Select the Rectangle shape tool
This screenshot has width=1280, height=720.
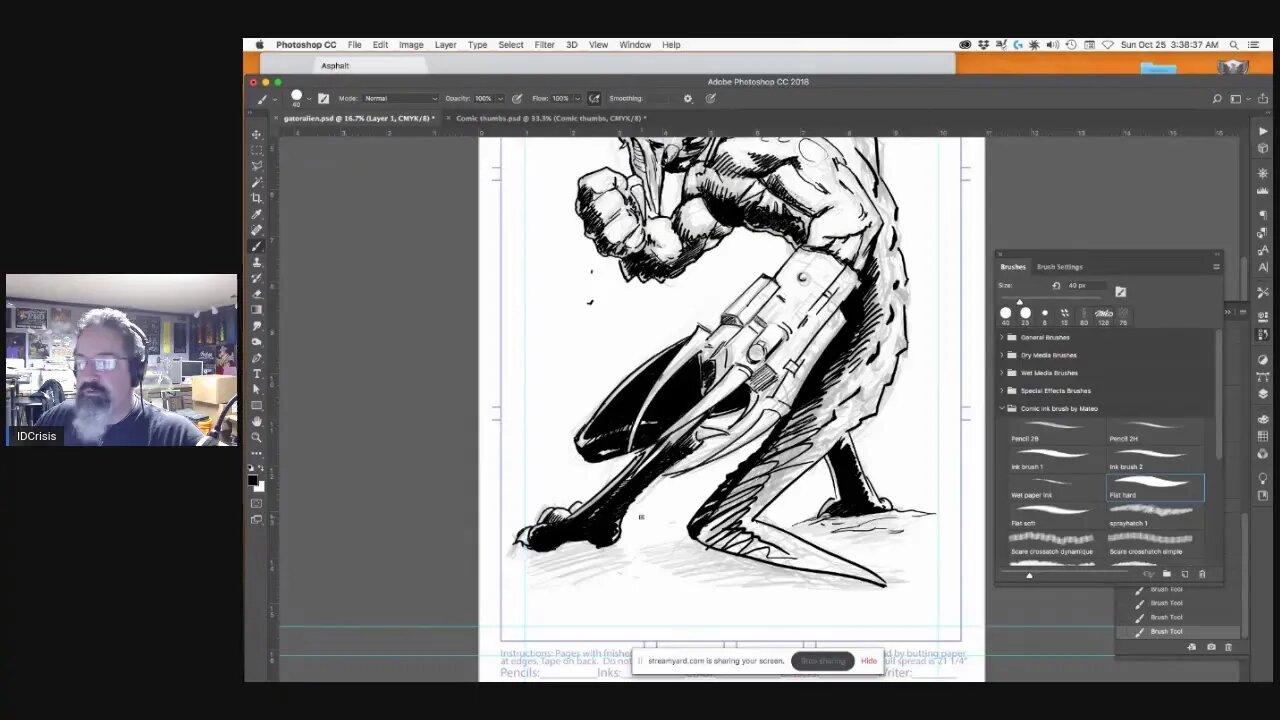pyautogui.click(x=257, y=405)
